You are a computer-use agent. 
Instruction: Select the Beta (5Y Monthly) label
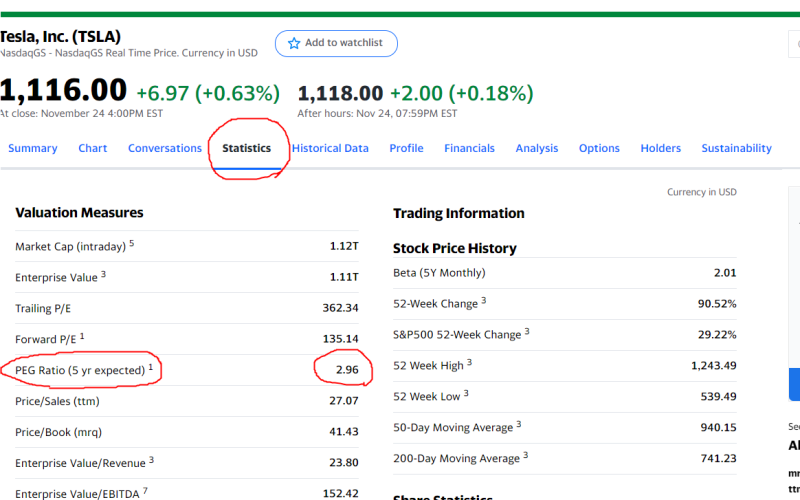coord(439,273)
